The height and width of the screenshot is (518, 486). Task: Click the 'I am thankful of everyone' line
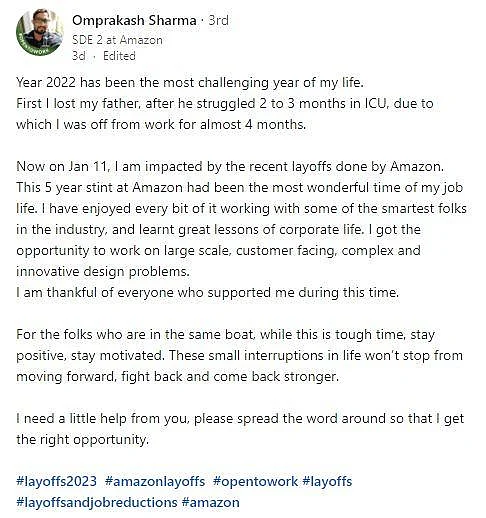pyautogui.click(x=208, y=292)
